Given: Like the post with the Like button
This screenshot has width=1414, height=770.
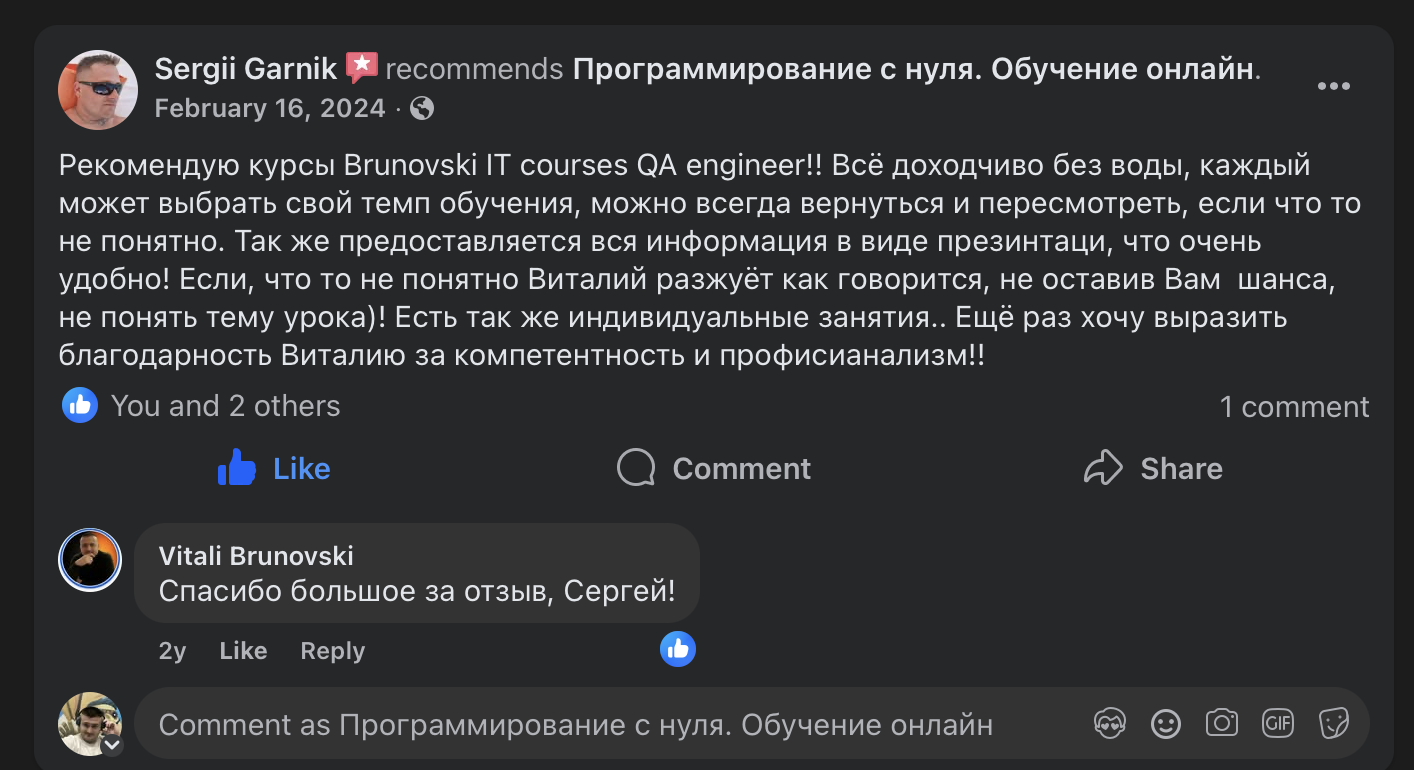Looking at the screenshot, I should click(x=273, y=468).
